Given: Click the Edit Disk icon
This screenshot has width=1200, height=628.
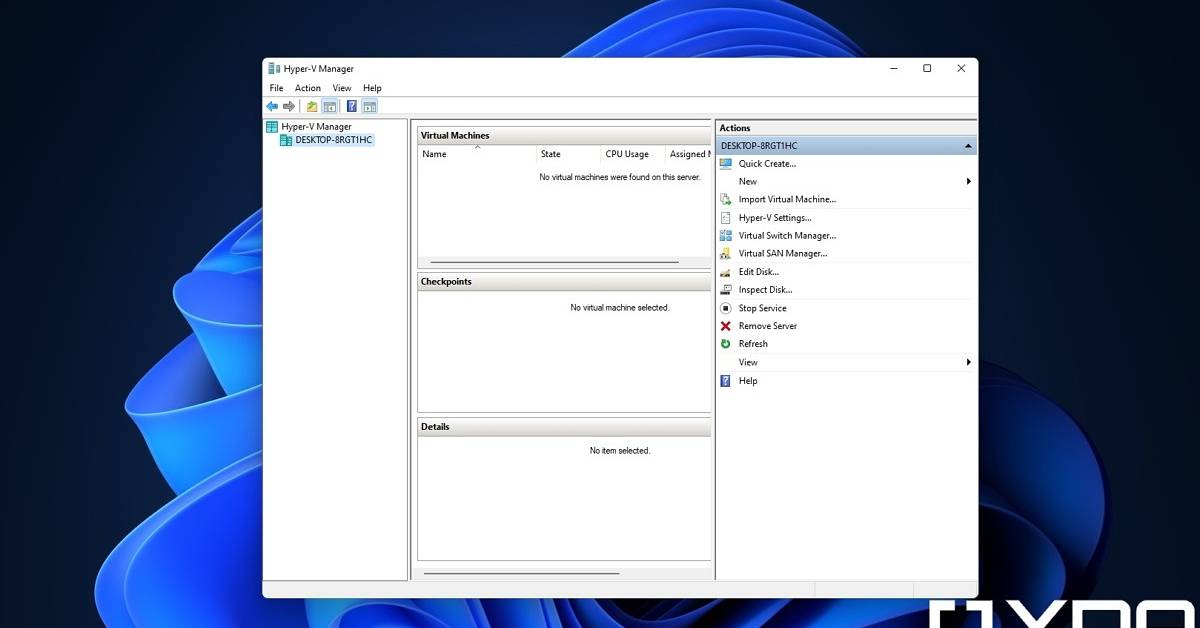Looking at the screenshot, I should 726,272.
